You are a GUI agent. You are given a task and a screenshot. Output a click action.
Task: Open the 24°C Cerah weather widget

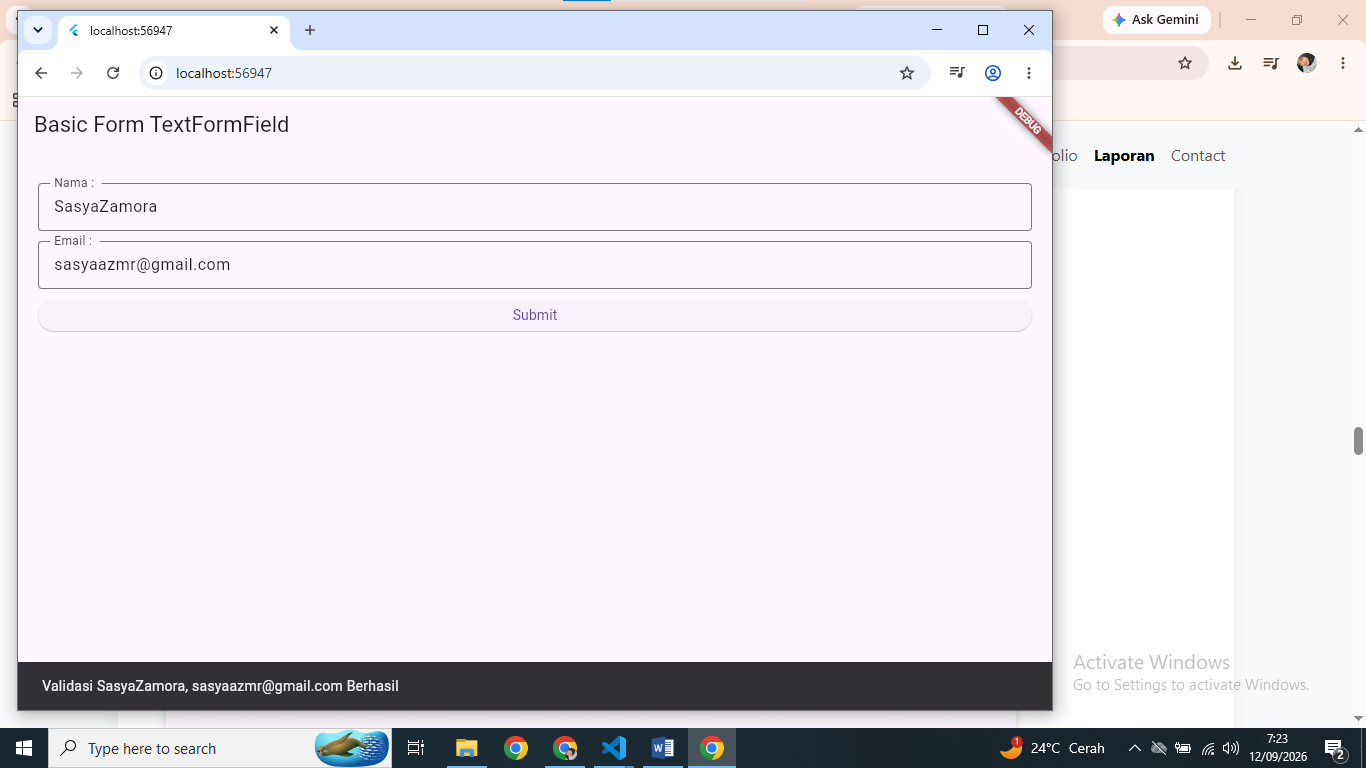(x=1052, y=748)
